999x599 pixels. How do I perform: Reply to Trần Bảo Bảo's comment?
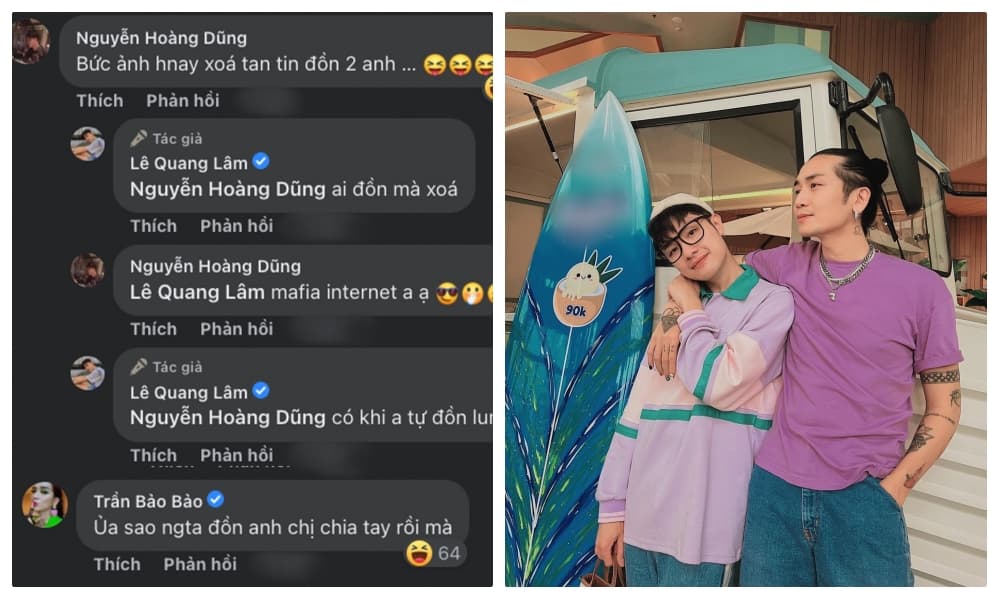coord(200,564)
